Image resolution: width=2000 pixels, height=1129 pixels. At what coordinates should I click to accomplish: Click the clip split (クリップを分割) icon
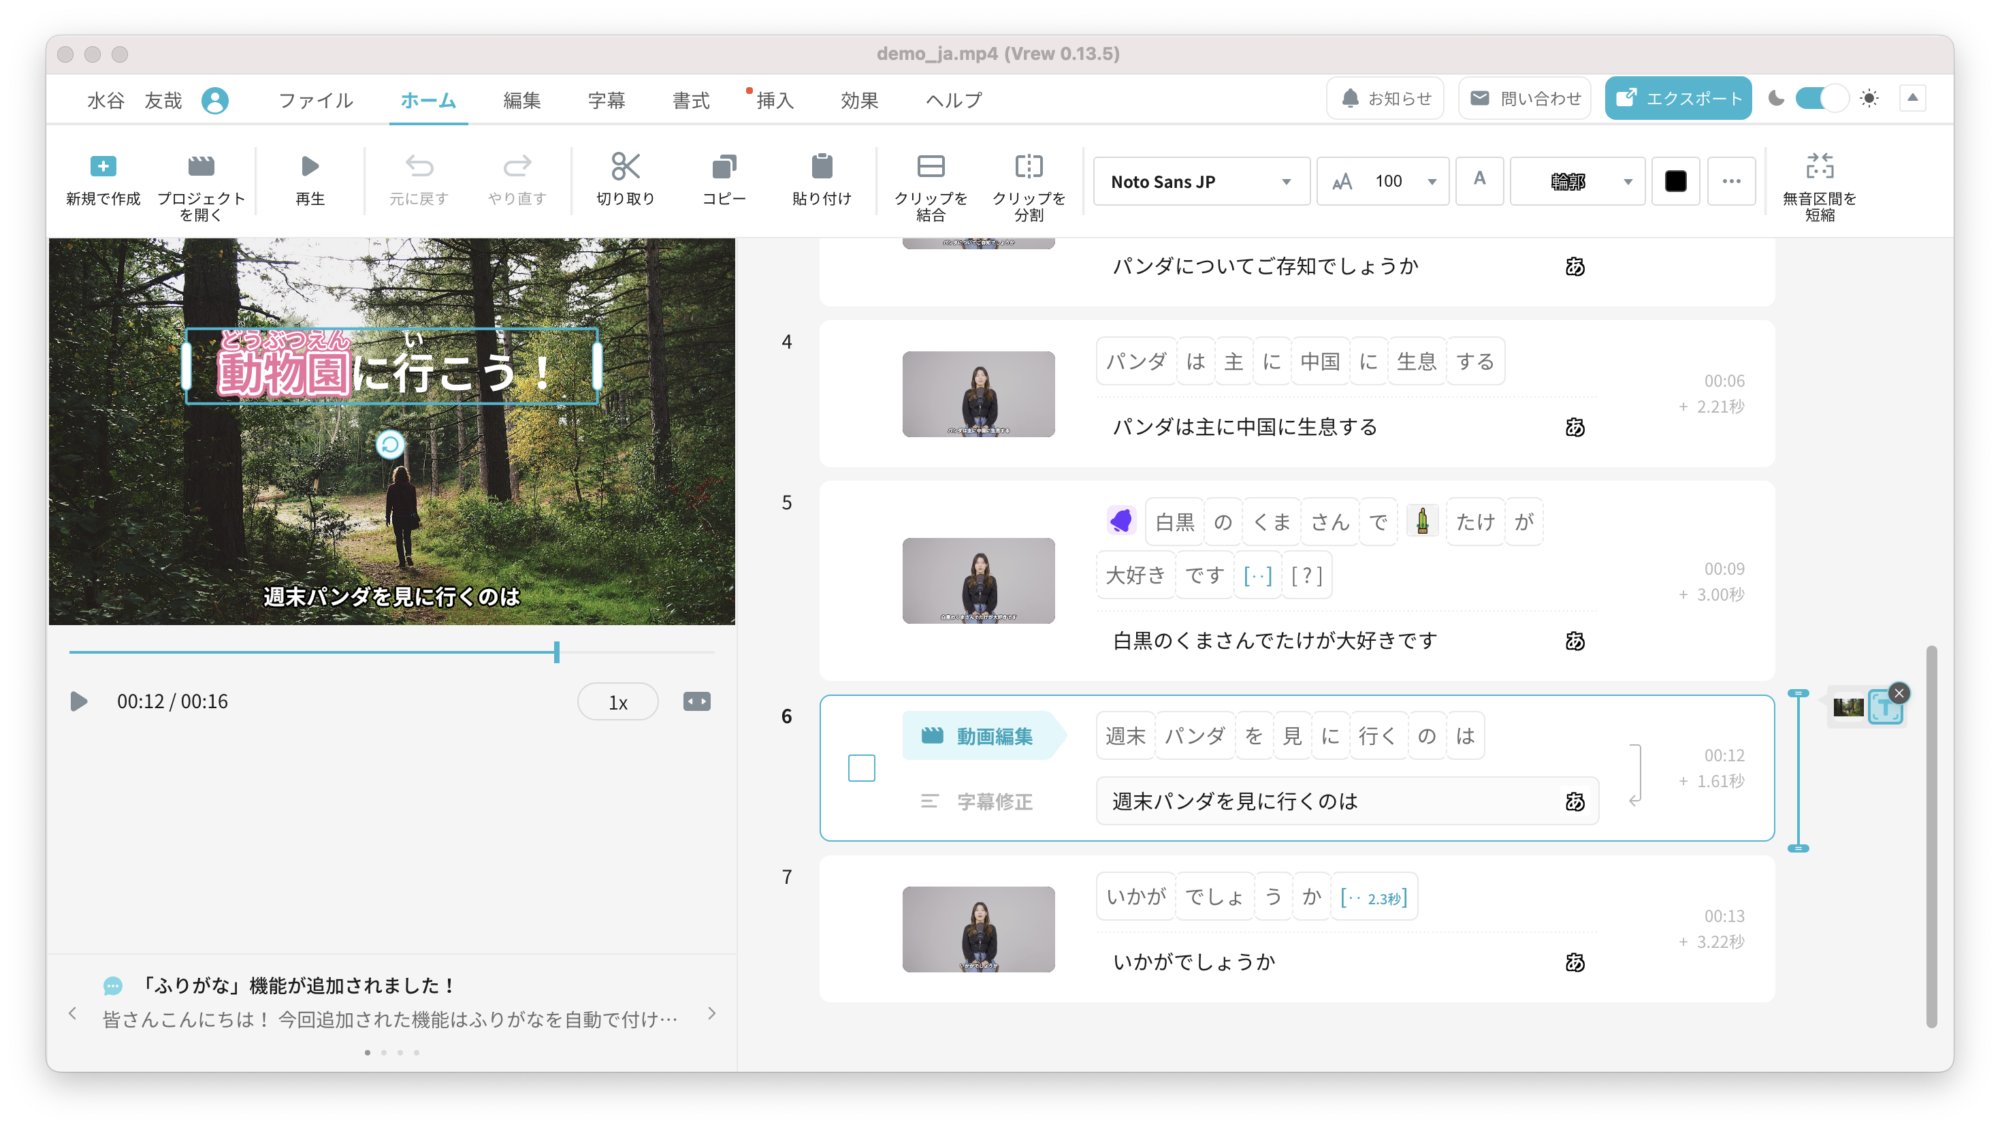(1028, 166)
